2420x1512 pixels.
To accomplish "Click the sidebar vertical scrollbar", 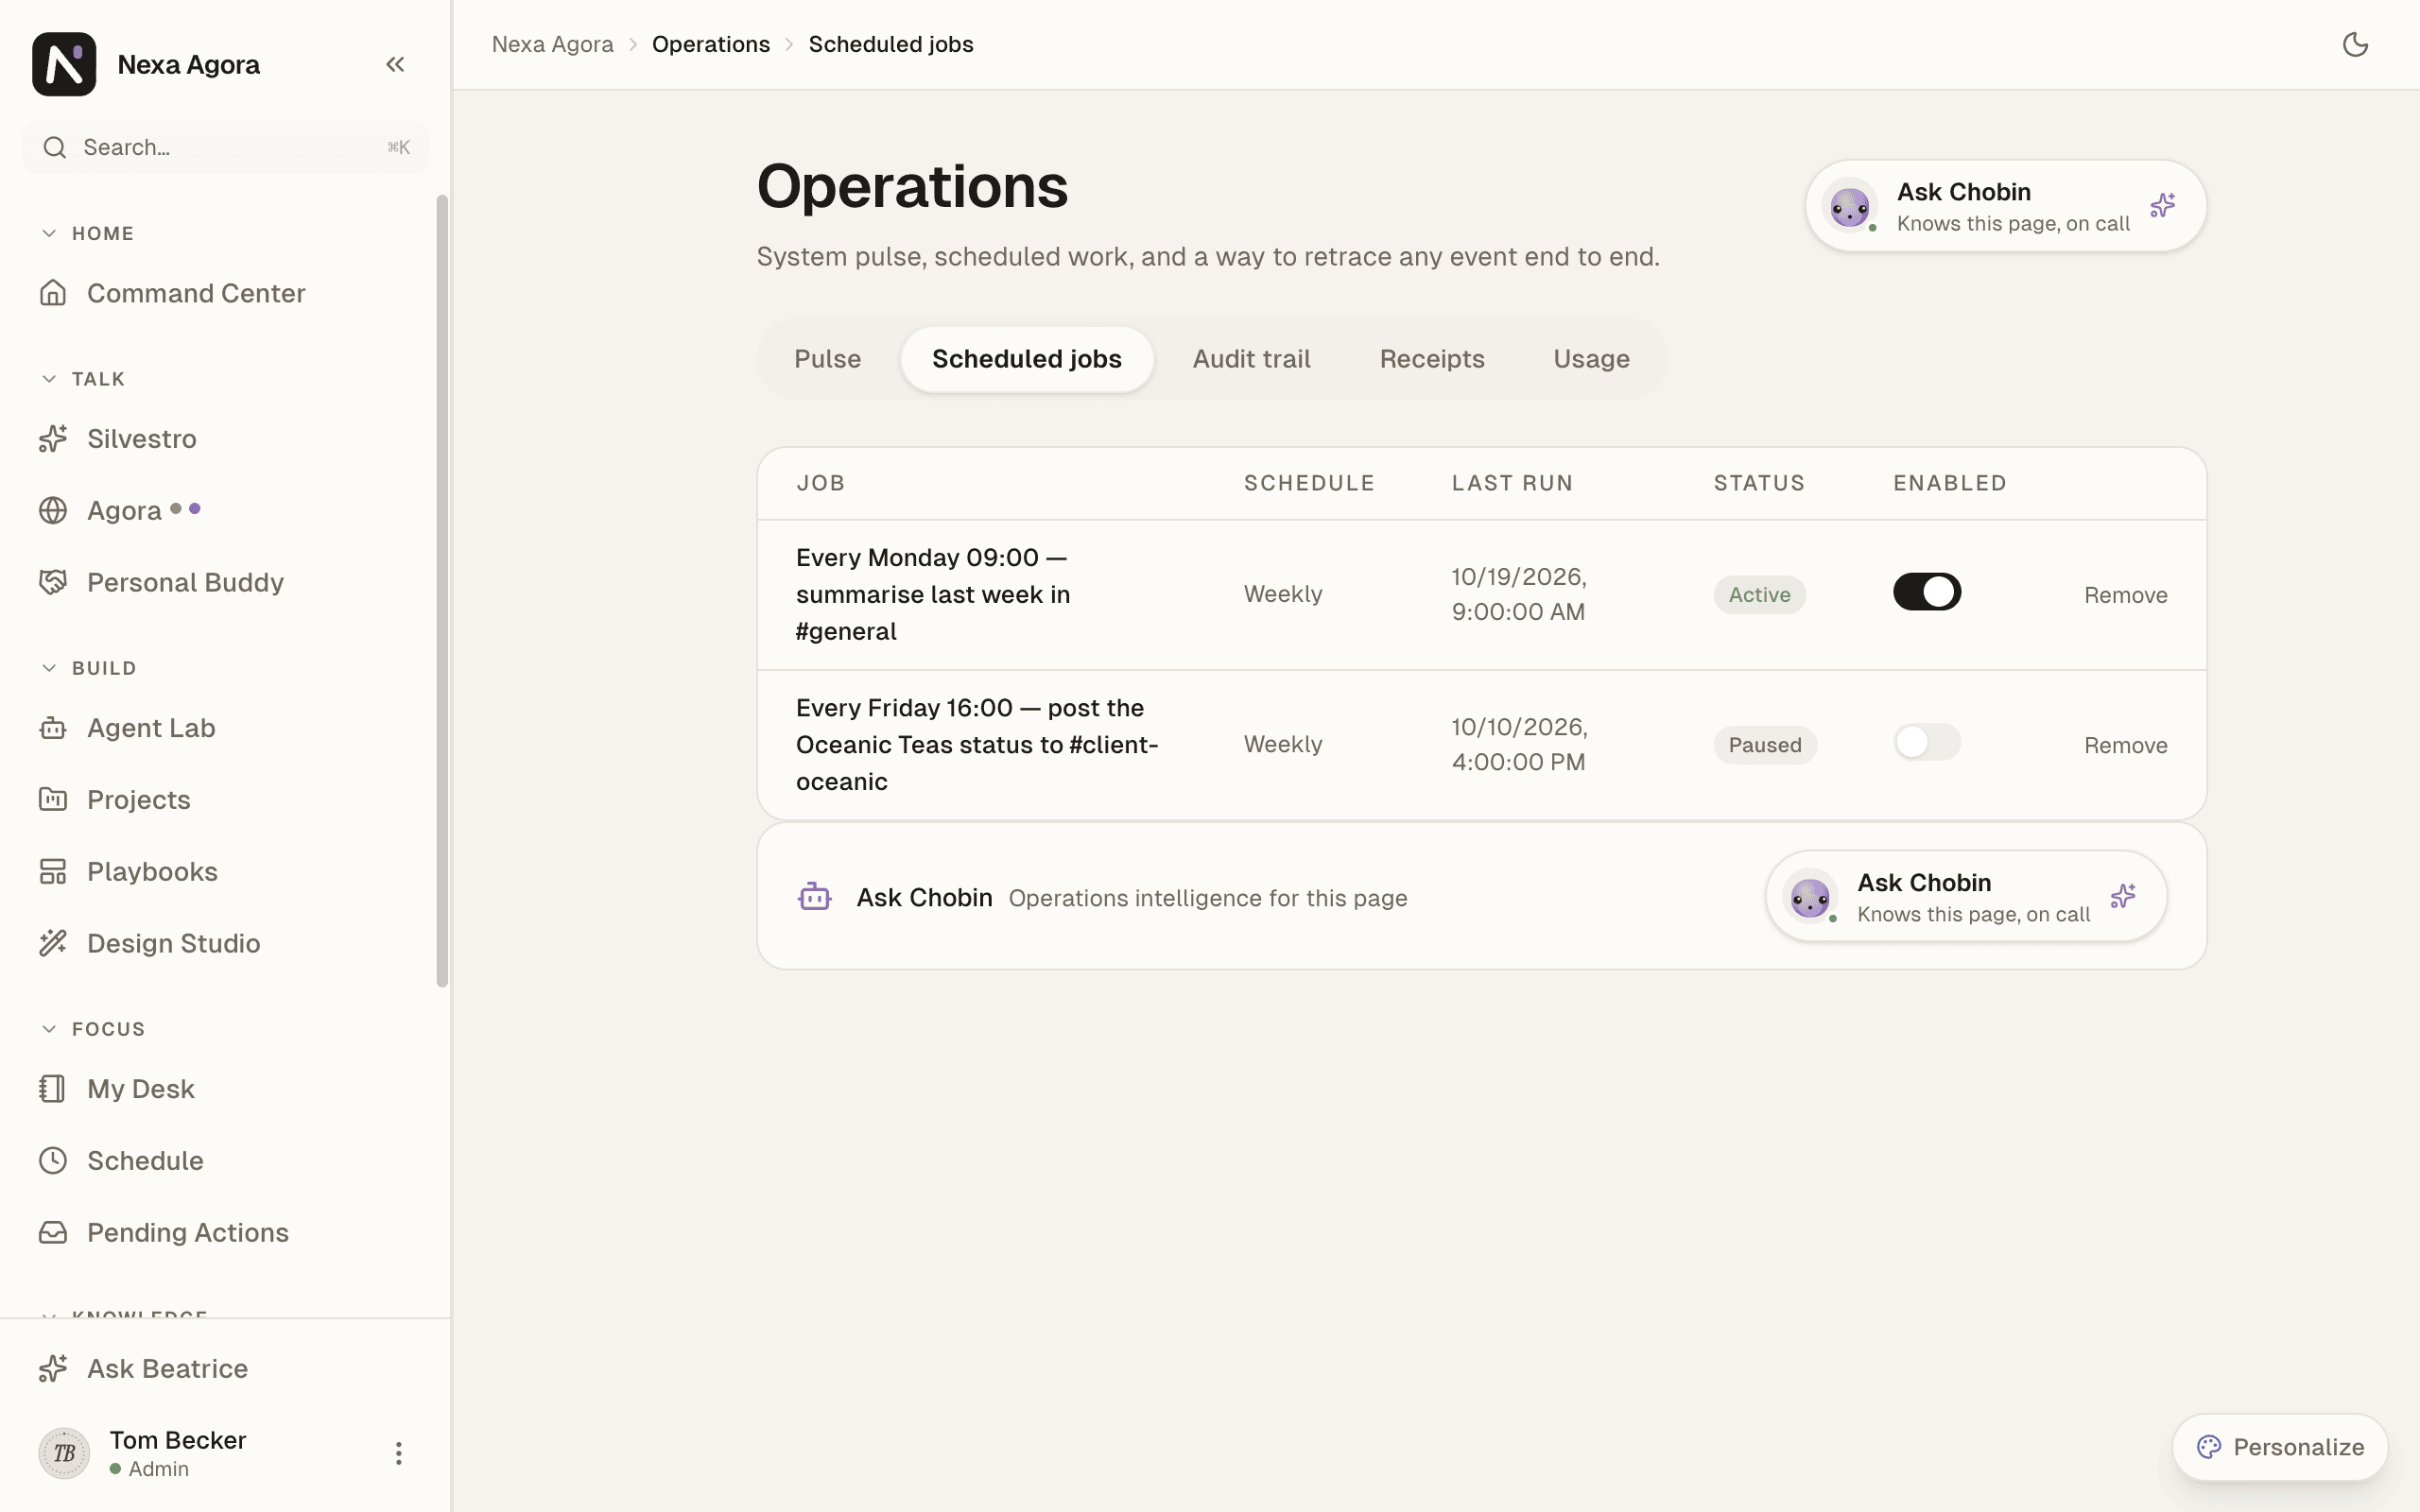I will point(442,590).
